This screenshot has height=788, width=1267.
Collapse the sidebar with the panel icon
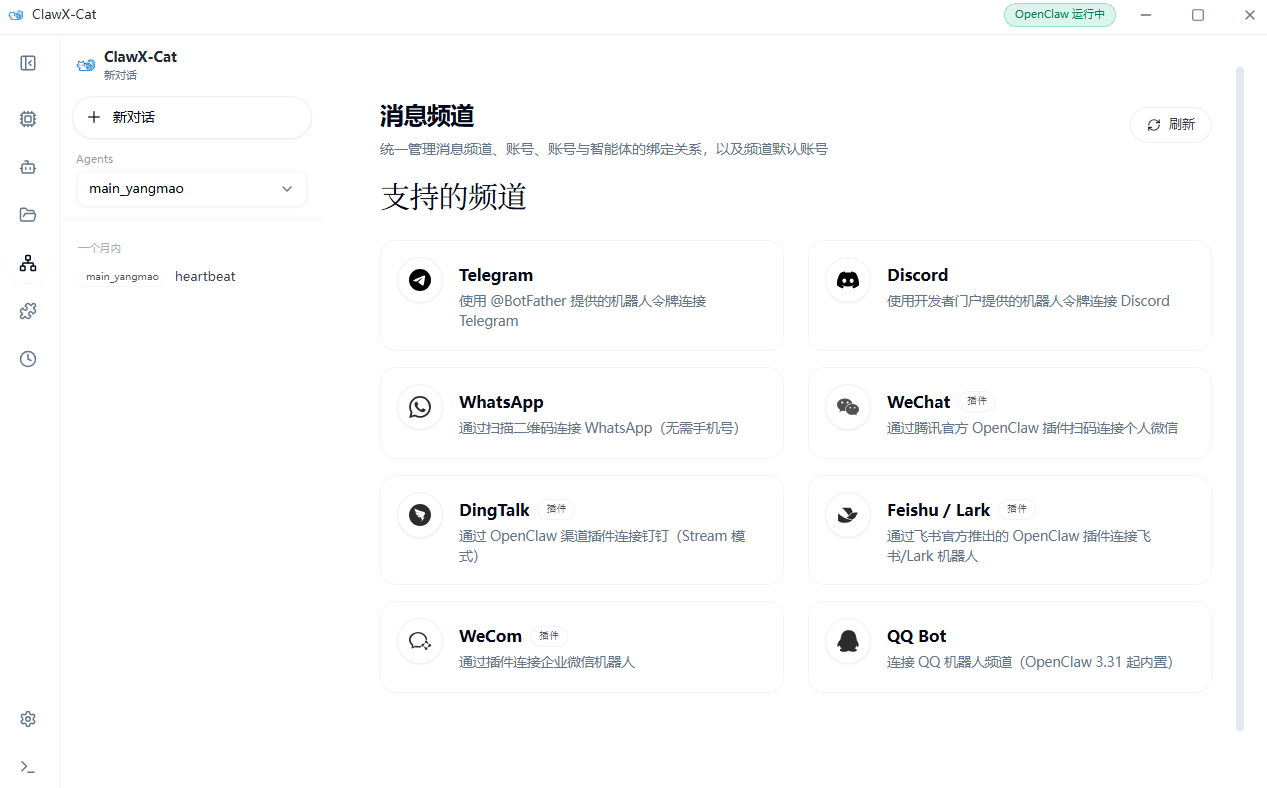click(27, 62)
